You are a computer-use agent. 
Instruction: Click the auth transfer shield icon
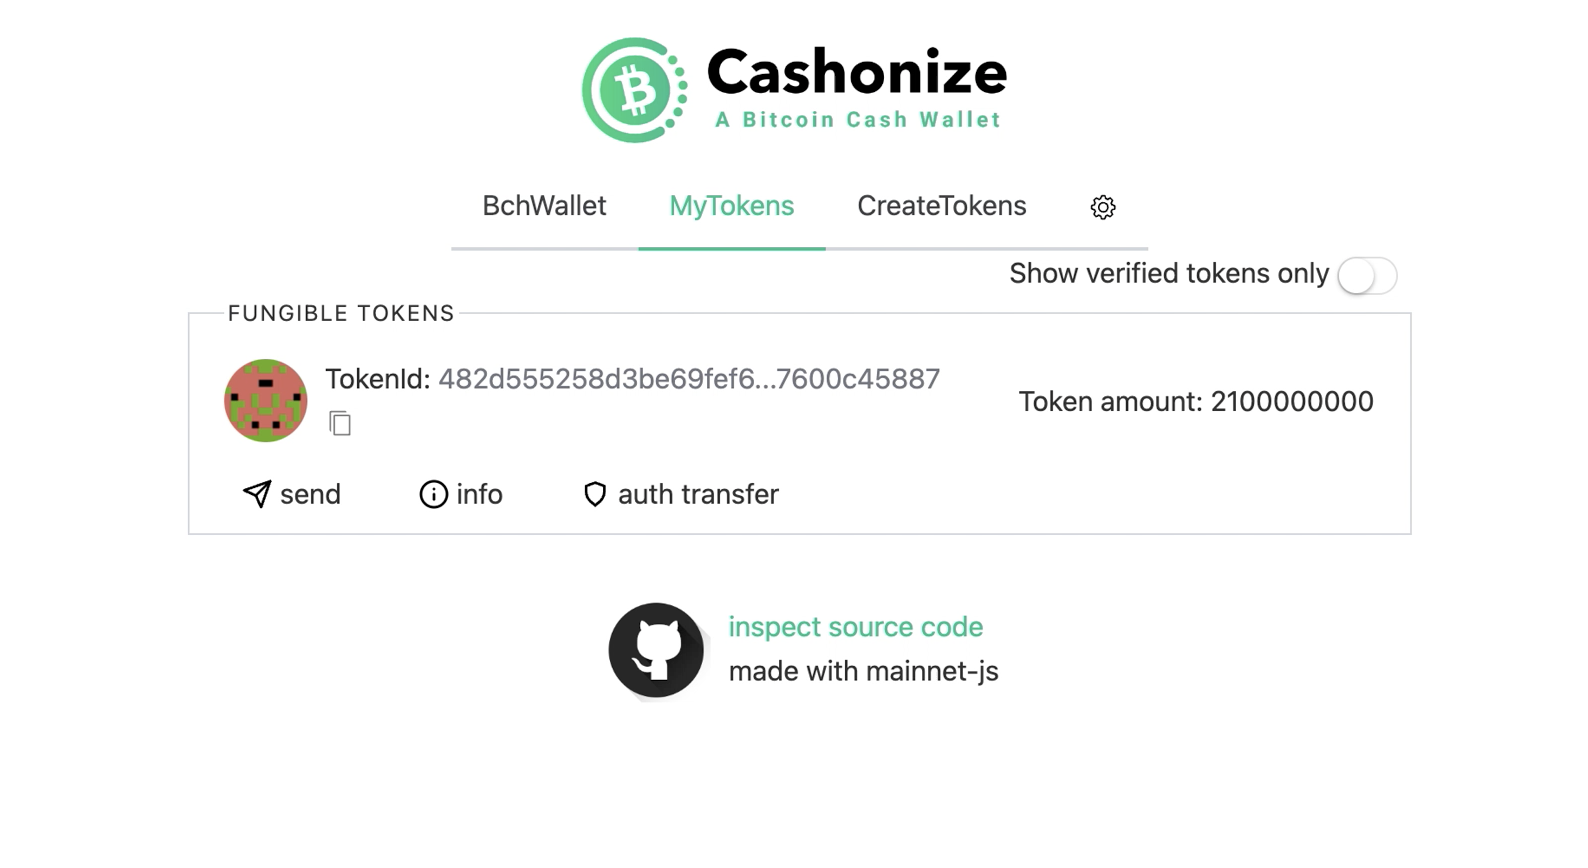(595, 494)
